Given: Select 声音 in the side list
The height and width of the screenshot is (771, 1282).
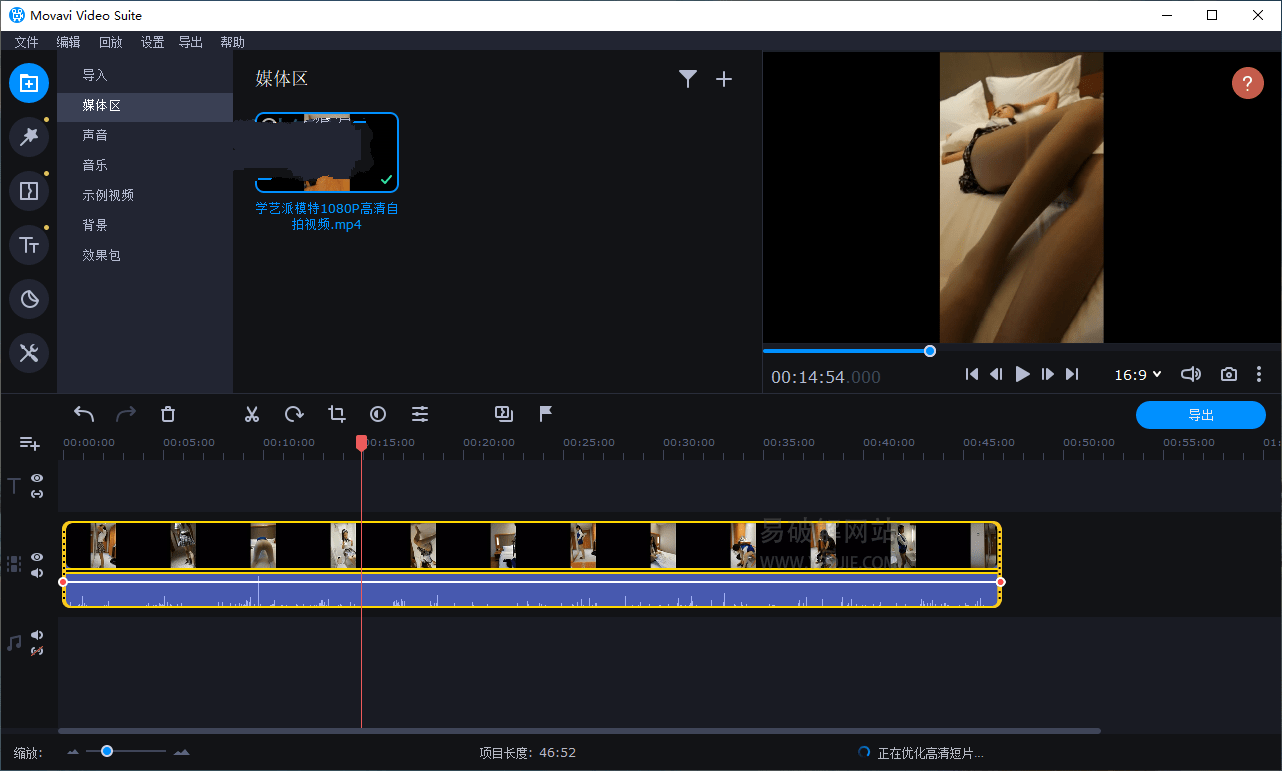Looking at the screenshot, I should tap(145, 135).
